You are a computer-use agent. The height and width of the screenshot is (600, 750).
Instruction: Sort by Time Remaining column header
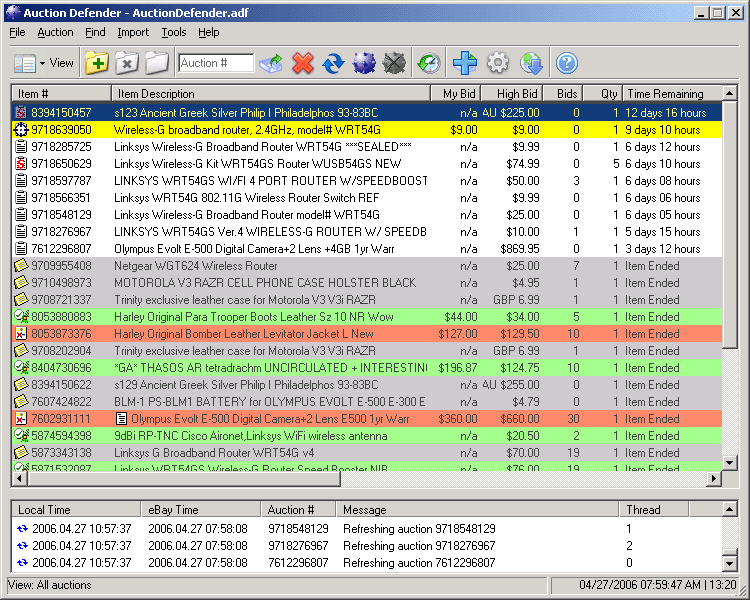[665, 93]
